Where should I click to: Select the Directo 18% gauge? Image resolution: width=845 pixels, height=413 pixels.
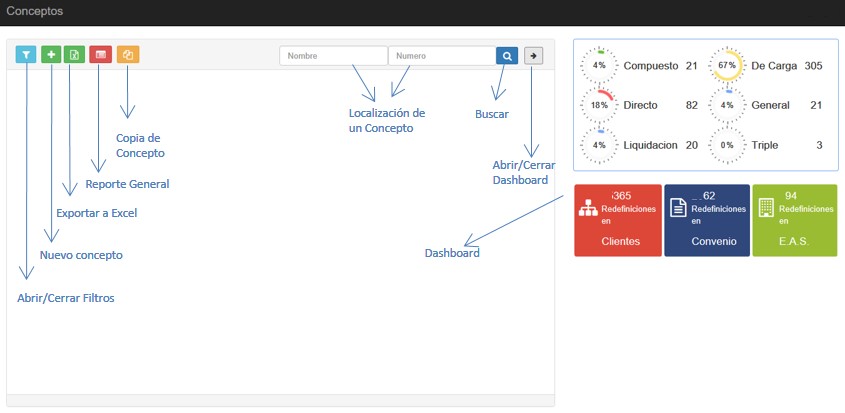pos(600,105)
